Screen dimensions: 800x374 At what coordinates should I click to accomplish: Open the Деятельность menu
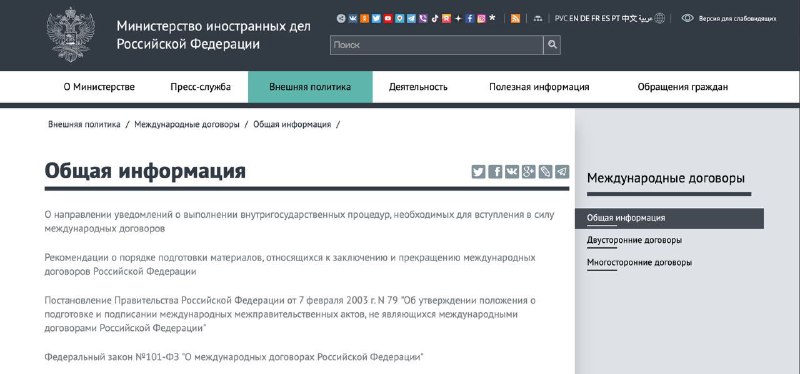pos(418,87)
